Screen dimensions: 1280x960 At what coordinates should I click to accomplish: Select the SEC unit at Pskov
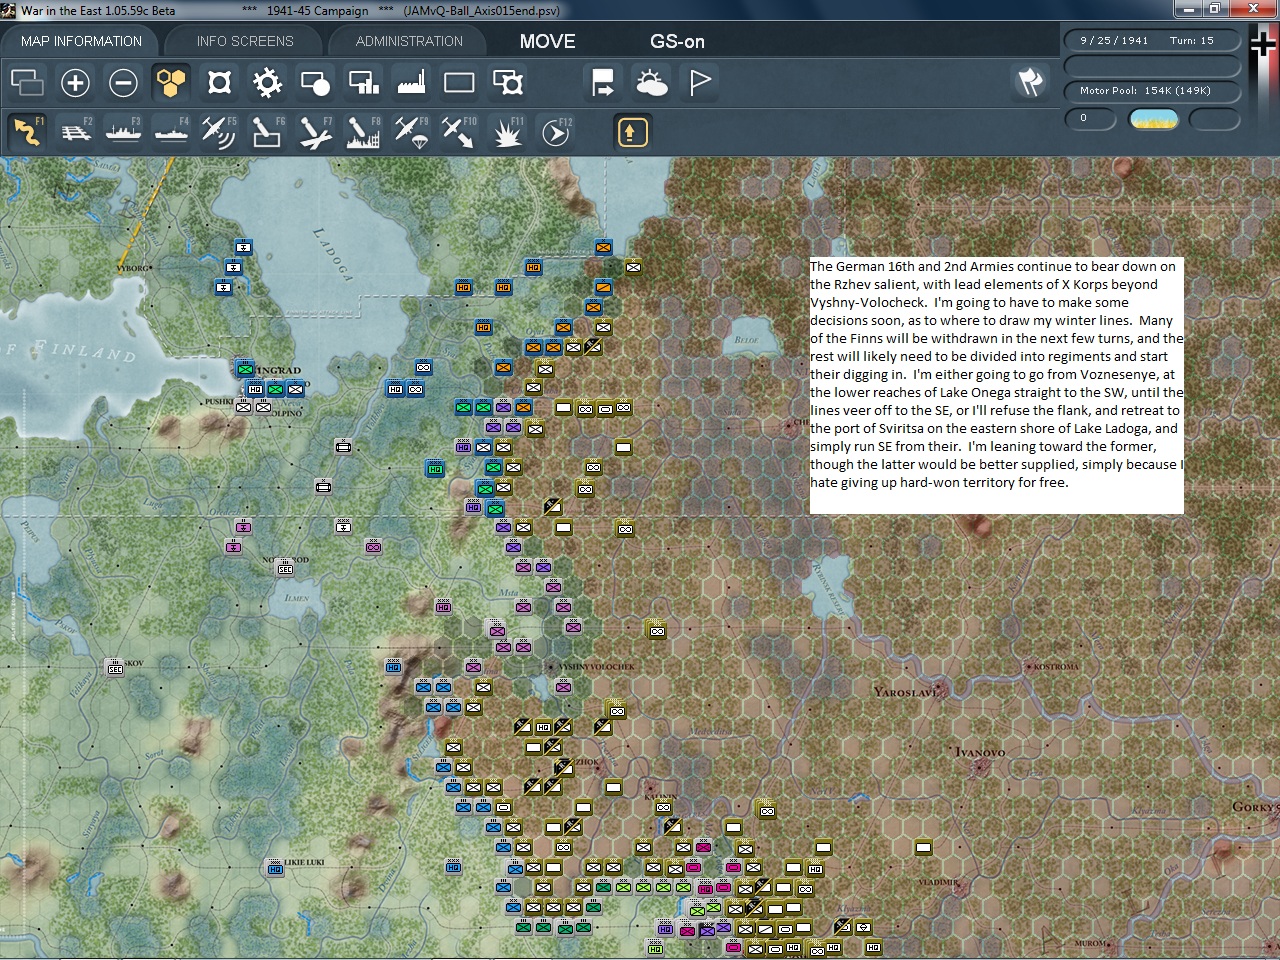[x=115, y=667]
